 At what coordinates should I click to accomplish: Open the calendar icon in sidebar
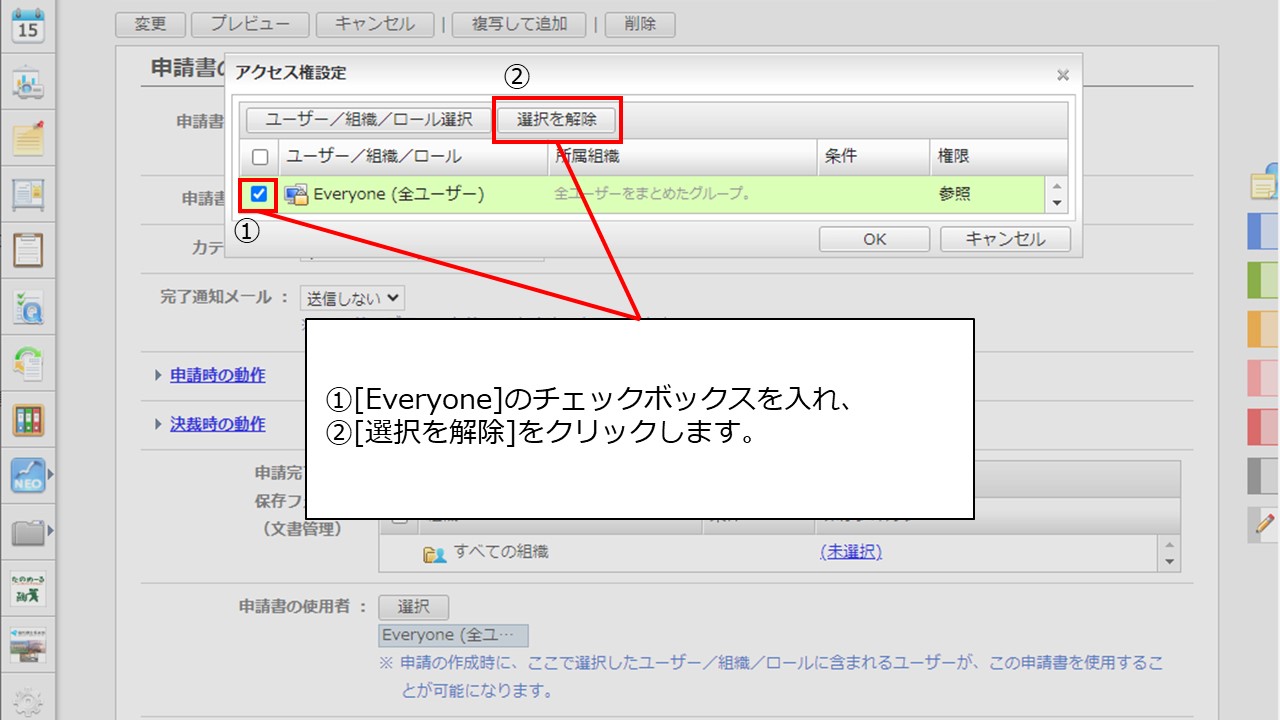(x=28, y=23)
